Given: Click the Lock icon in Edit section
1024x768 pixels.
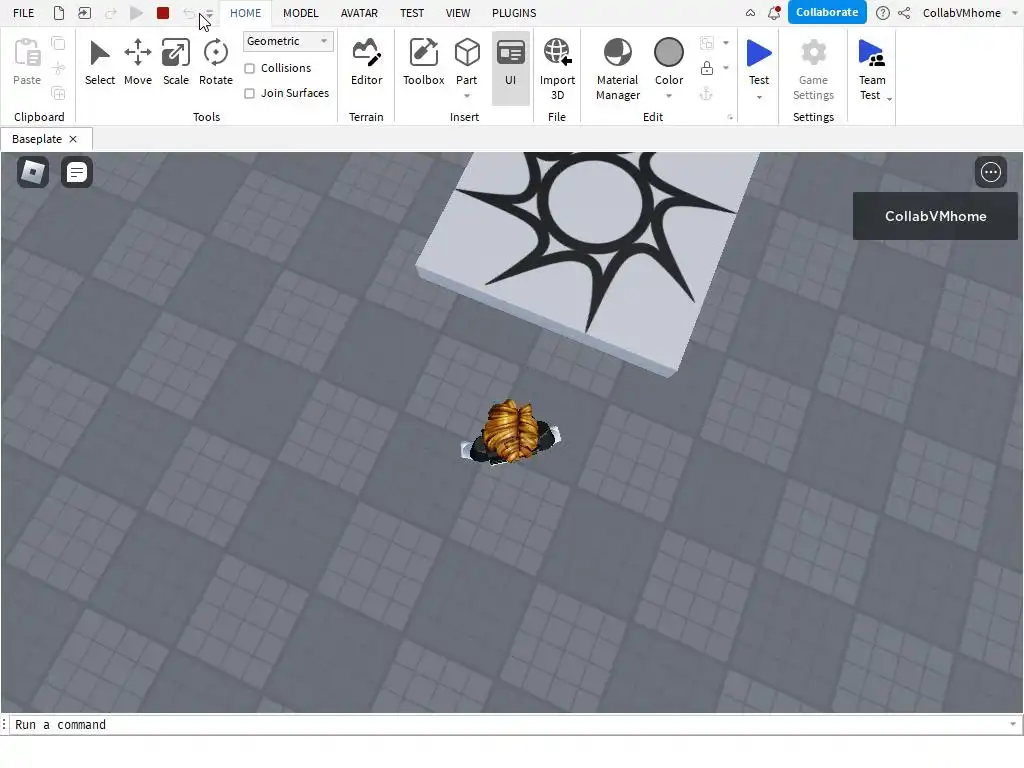Looking at the screenshot, I should tap(707, 68).
